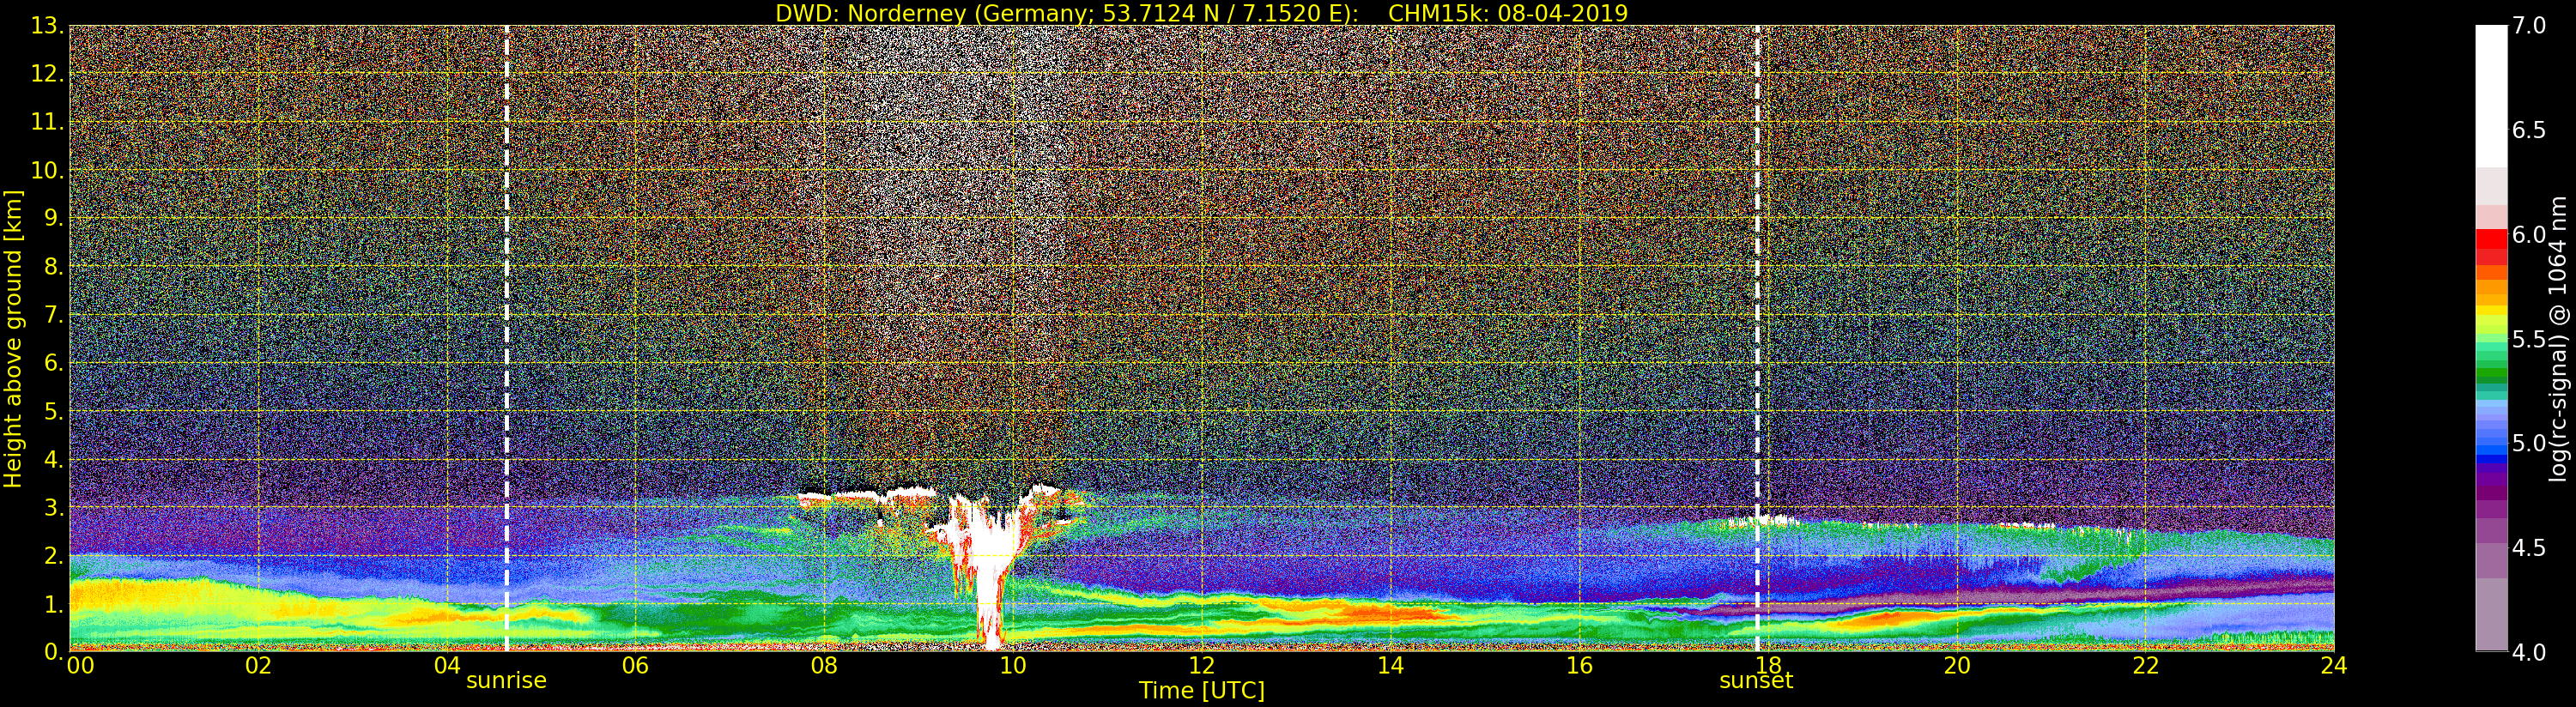Click the white top segment of the colorbar
The width and height of the screenshot is (2576, 707).
click(2491, 96)
